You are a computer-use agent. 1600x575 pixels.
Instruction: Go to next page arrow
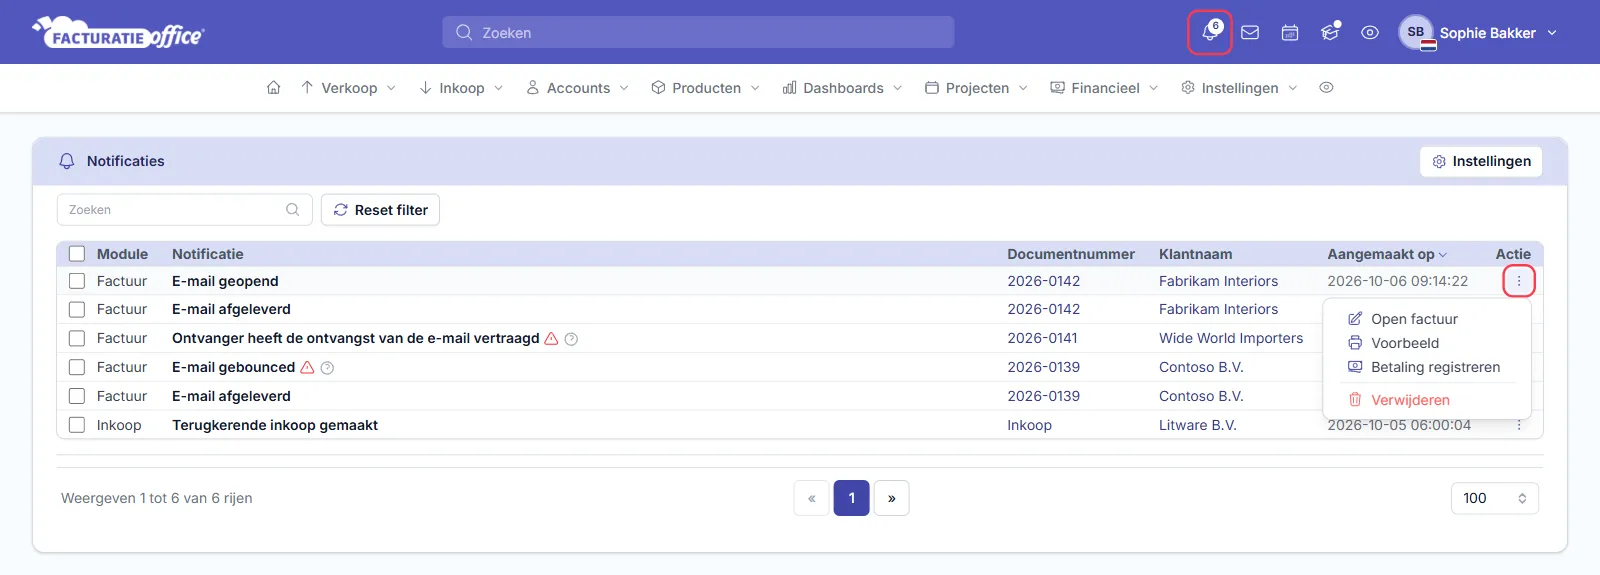click(891, 498)
